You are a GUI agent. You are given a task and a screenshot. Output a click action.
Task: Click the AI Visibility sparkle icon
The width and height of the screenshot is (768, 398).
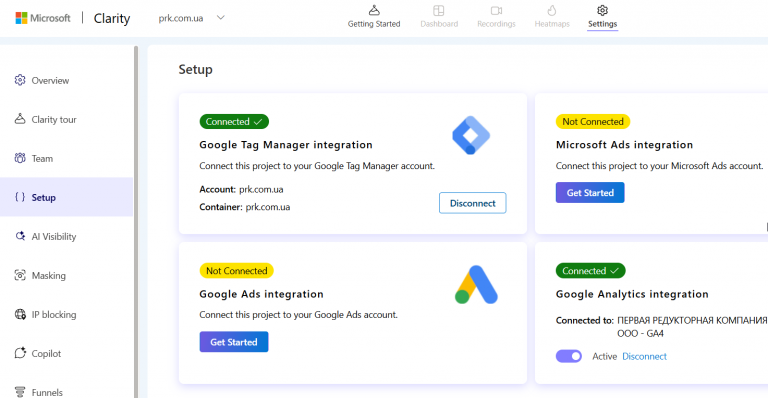click(20, 236)
